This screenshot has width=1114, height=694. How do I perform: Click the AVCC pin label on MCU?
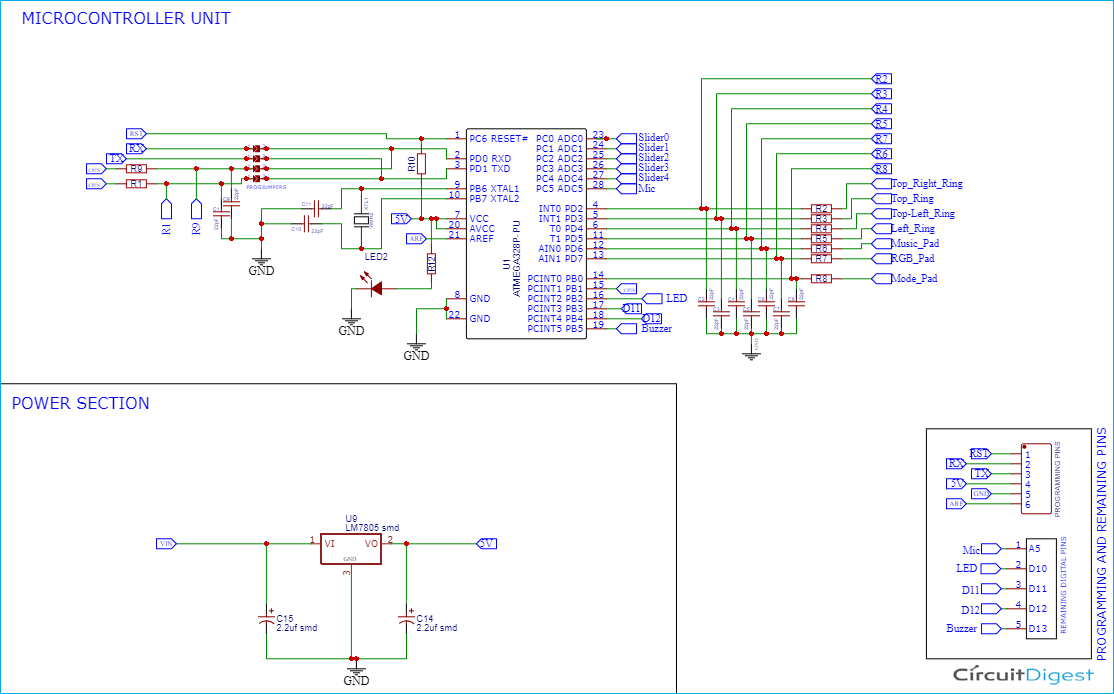(482, 229)
